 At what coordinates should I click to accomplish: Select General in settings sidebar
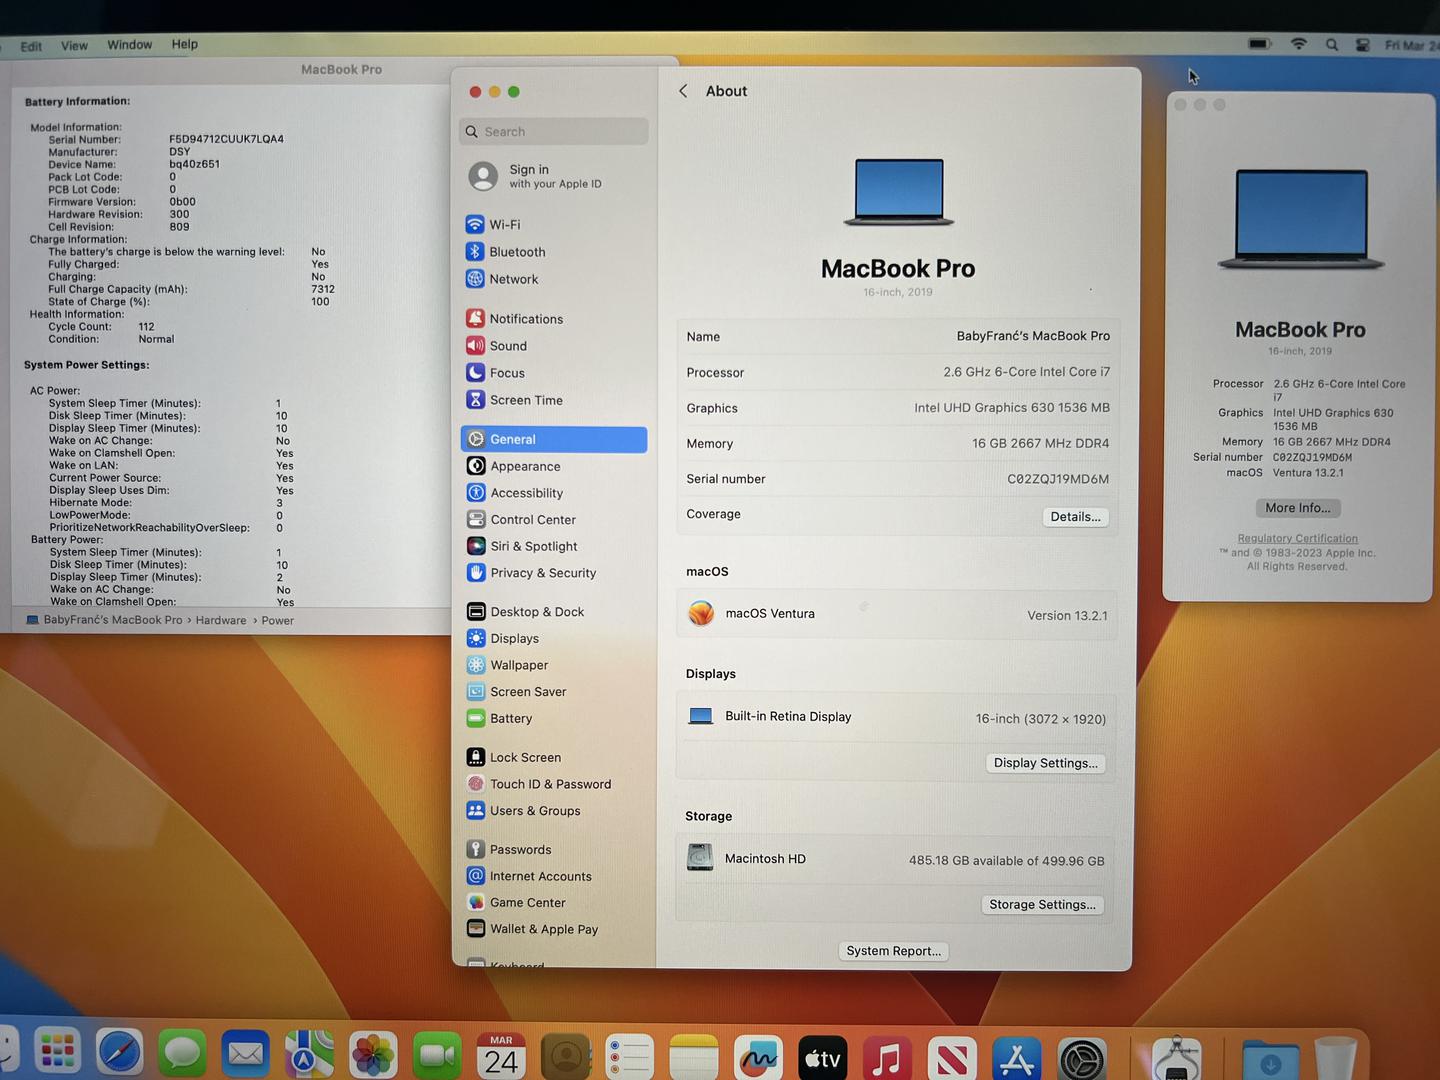pyautogui.click(x=554, y=439)
